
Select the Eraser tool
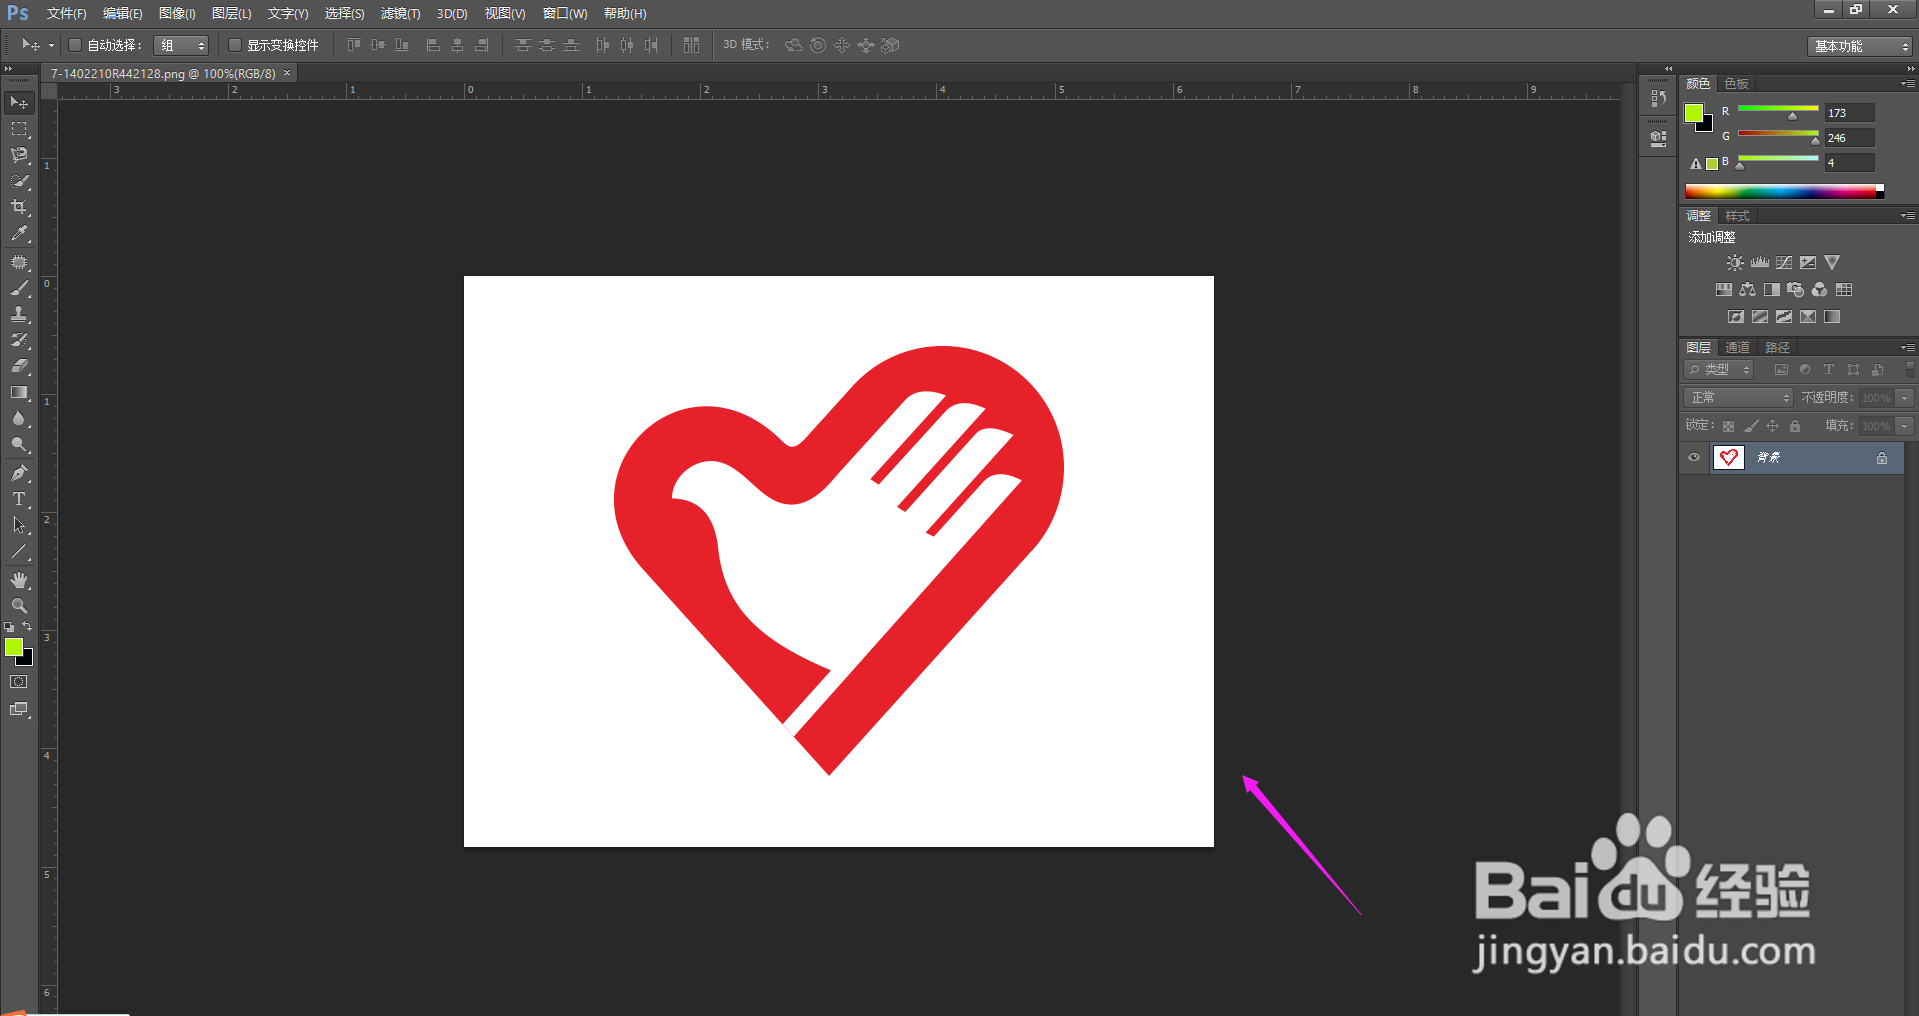pyautogui.click(x=19, y=366)
